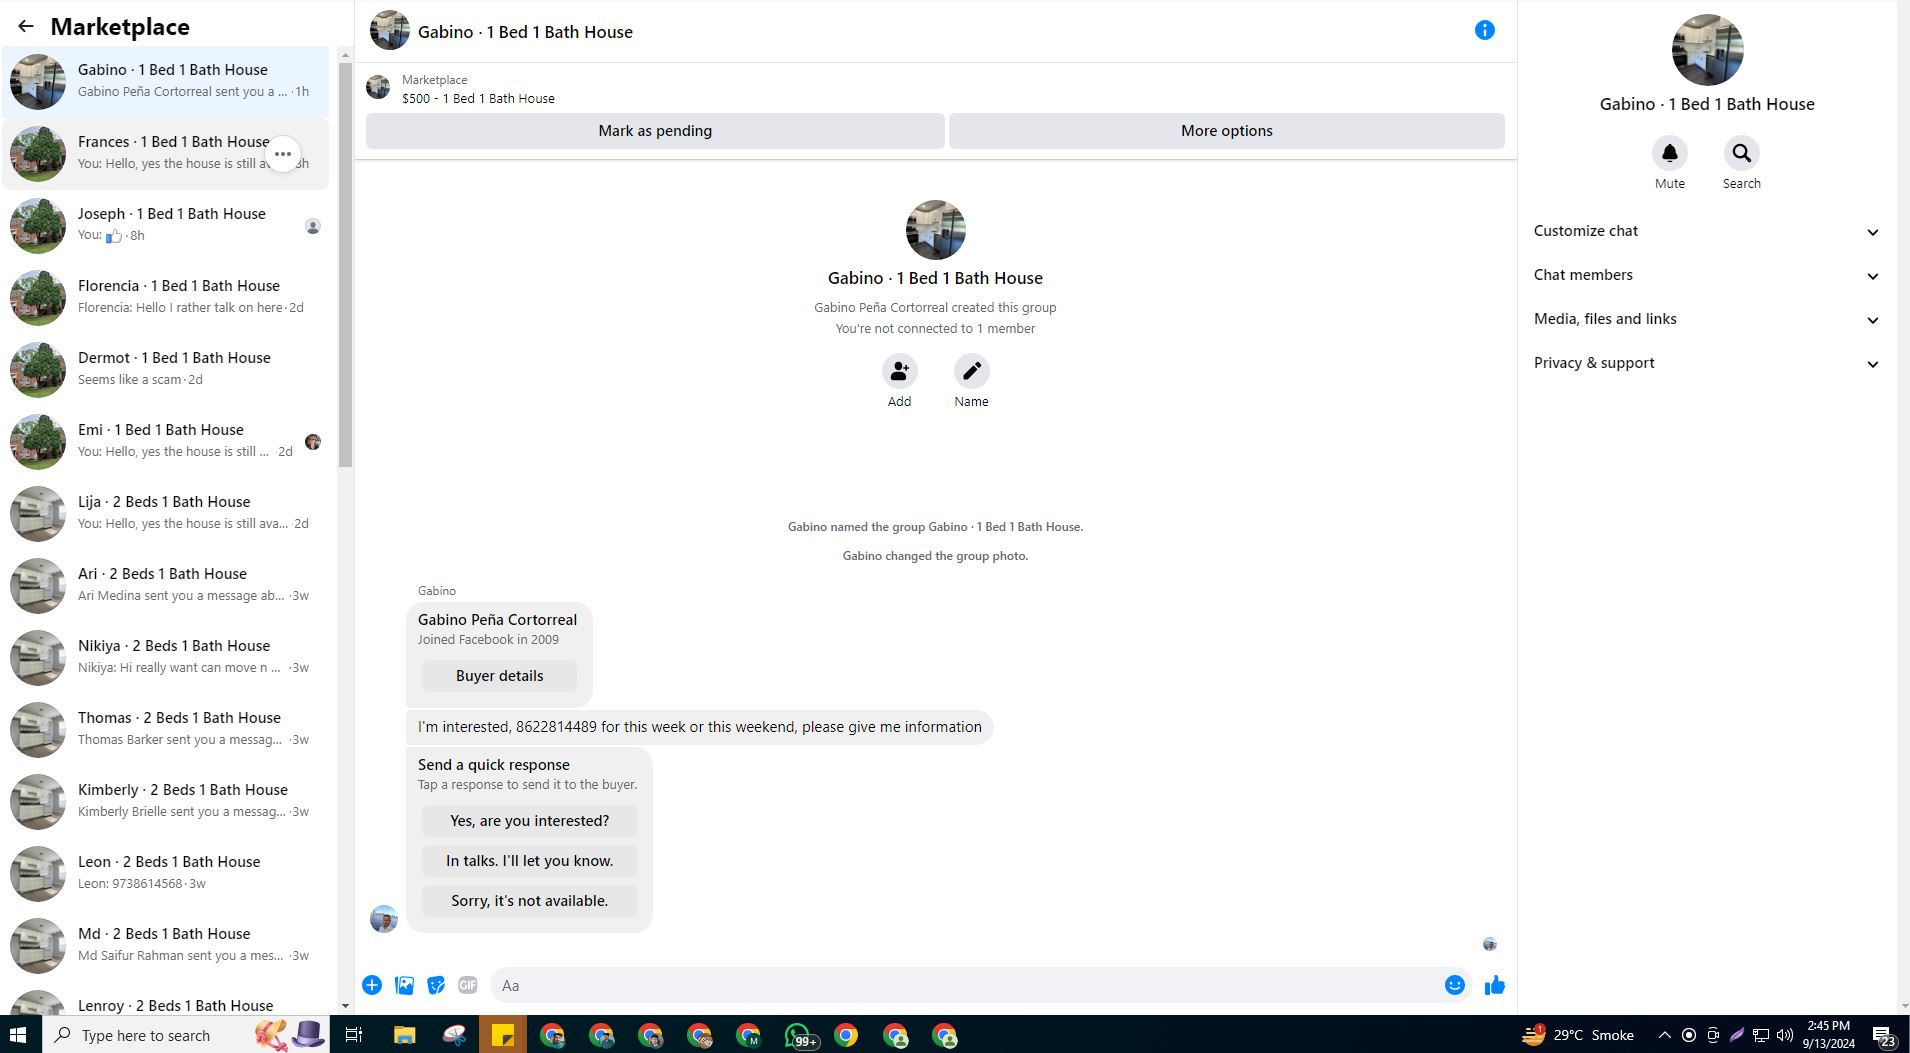Mute the conversation with bell icon

[x=1670, y=154]
